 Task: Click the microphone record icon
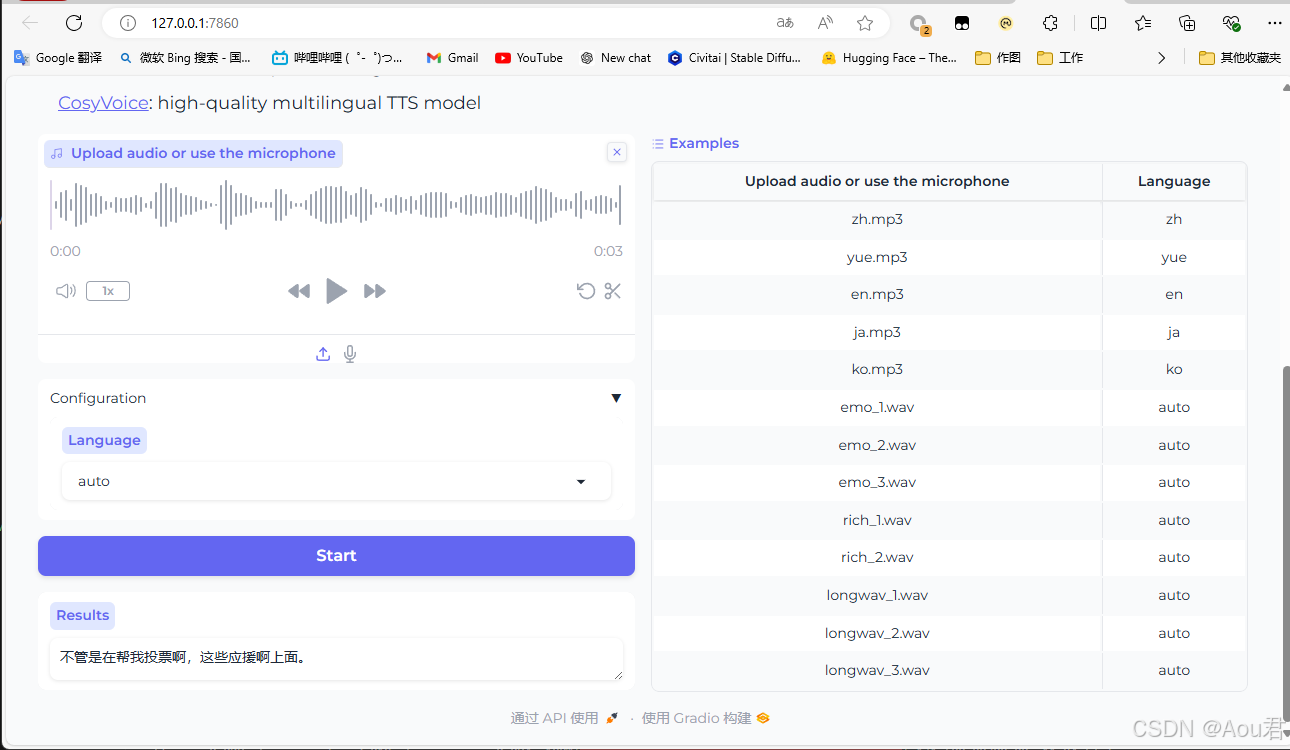(x=350, y=354)
